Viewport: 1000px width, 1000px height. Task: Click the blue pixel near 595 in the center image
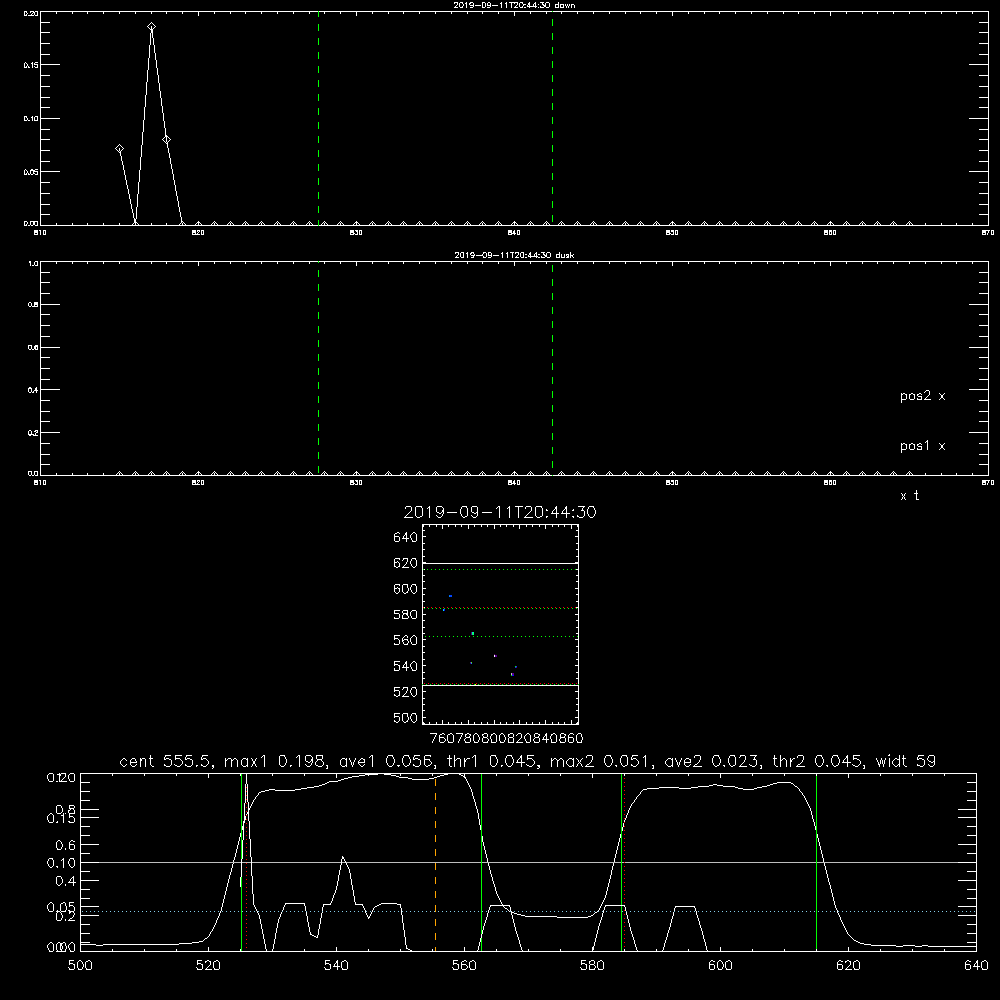pos(450,596)
